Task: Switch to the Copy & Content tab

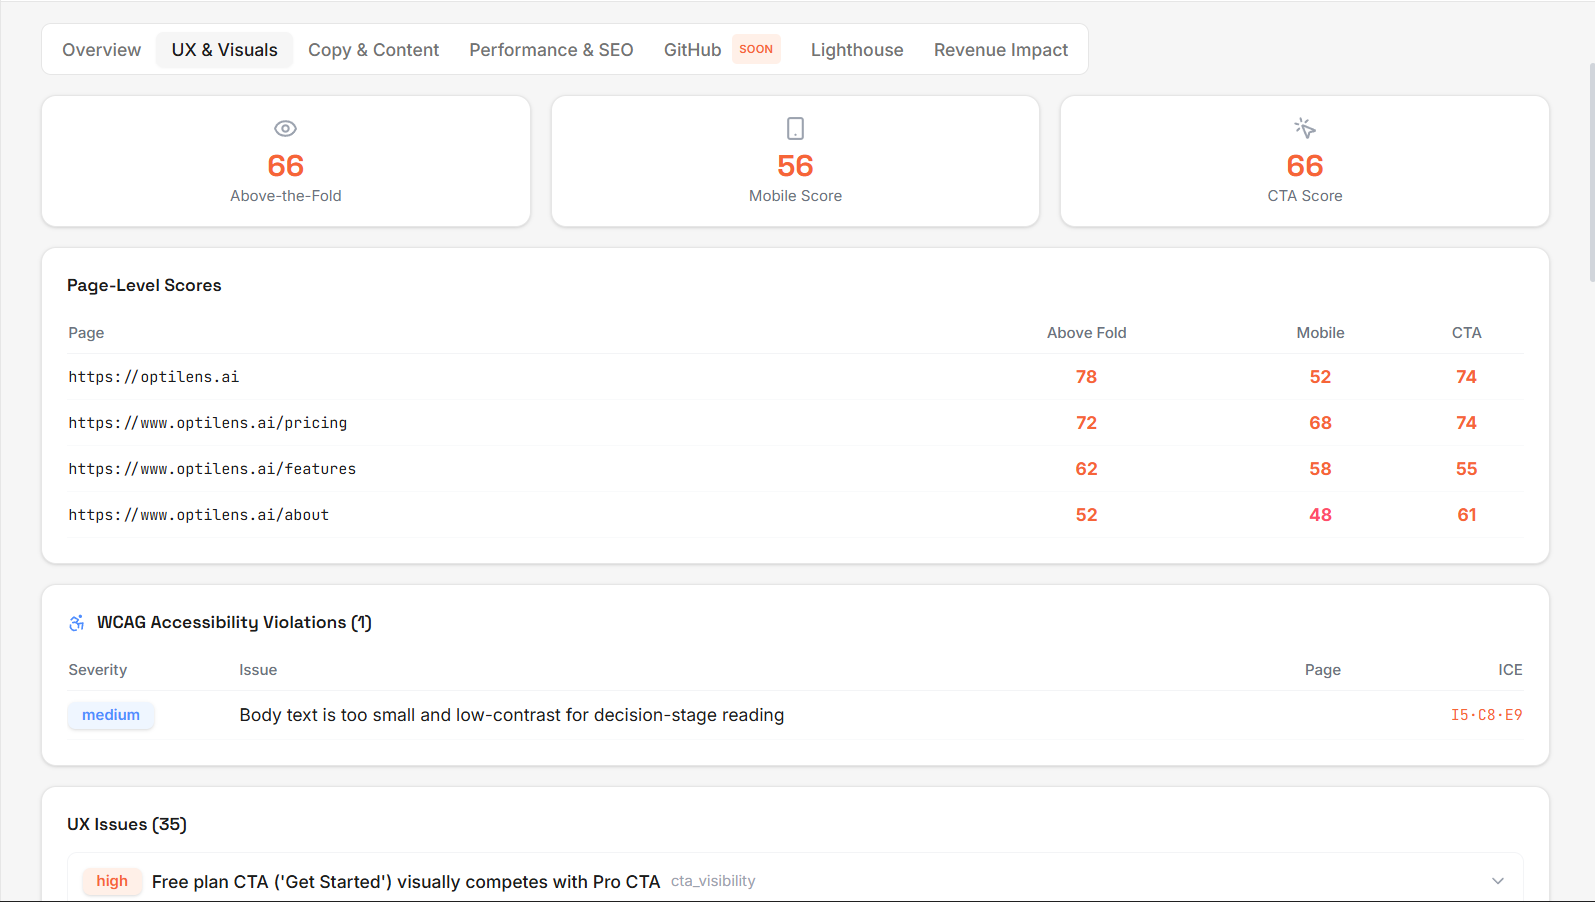Action: [x=373, y=50]
